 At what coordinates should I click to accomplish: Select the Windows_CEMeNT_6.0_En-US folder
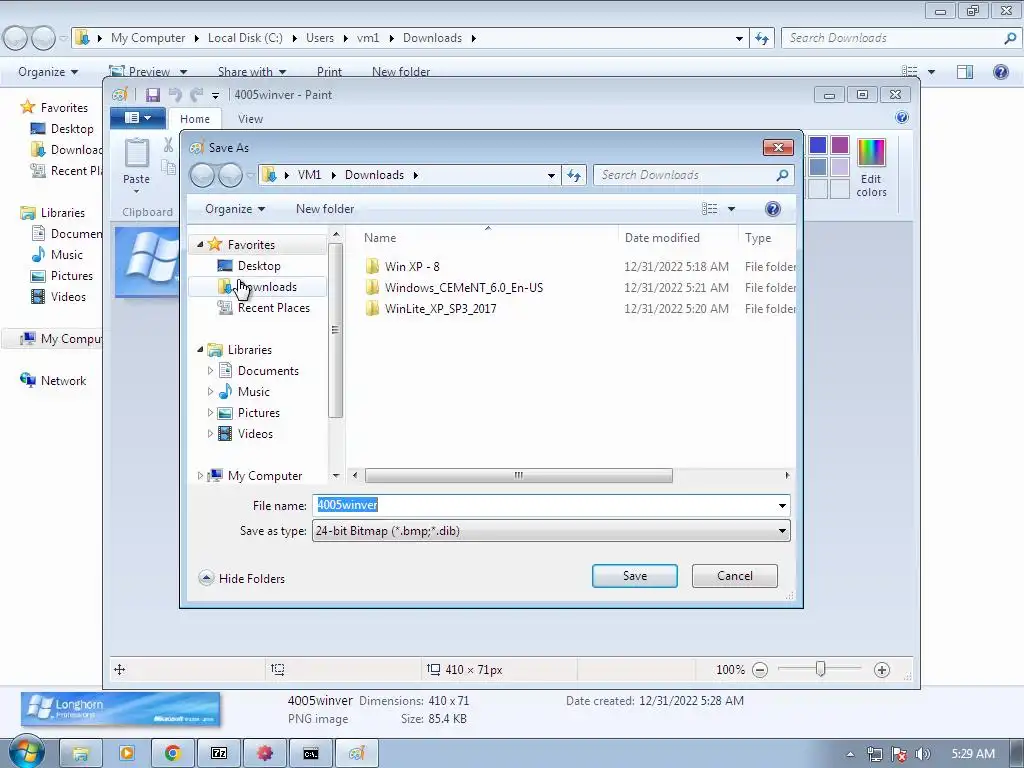[464, 287]
